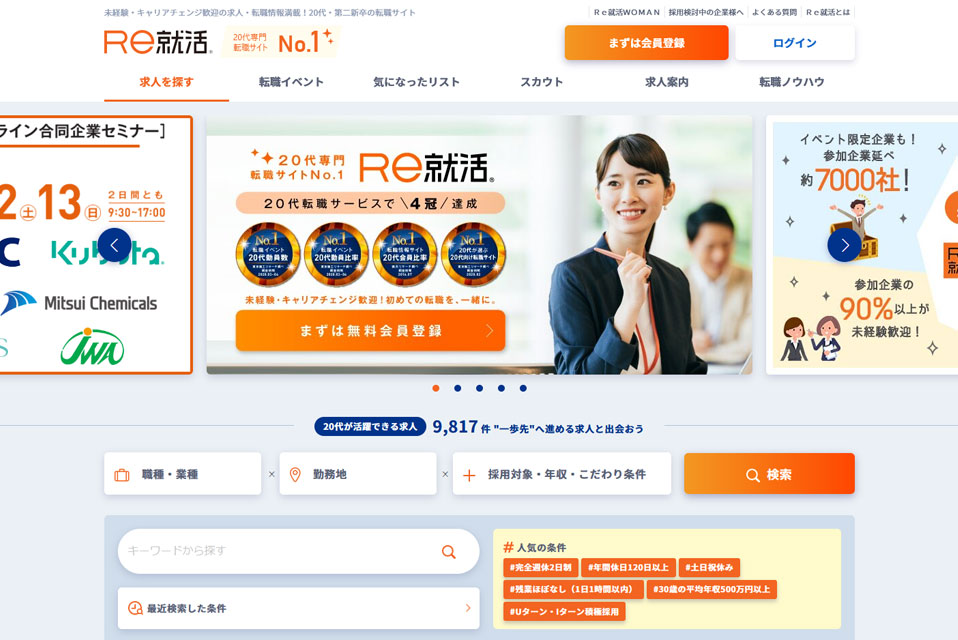Click the briefcase icon in 職種・業種 field
The width and height of the screenshot is (958, 640).
122,475
